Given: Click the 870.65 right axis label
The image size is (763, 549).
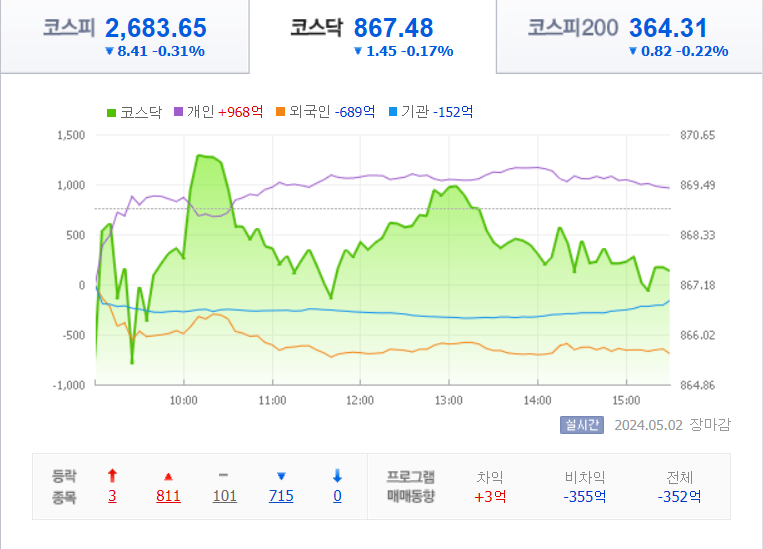Looking at the screenshot, I should tap(697, 135).
